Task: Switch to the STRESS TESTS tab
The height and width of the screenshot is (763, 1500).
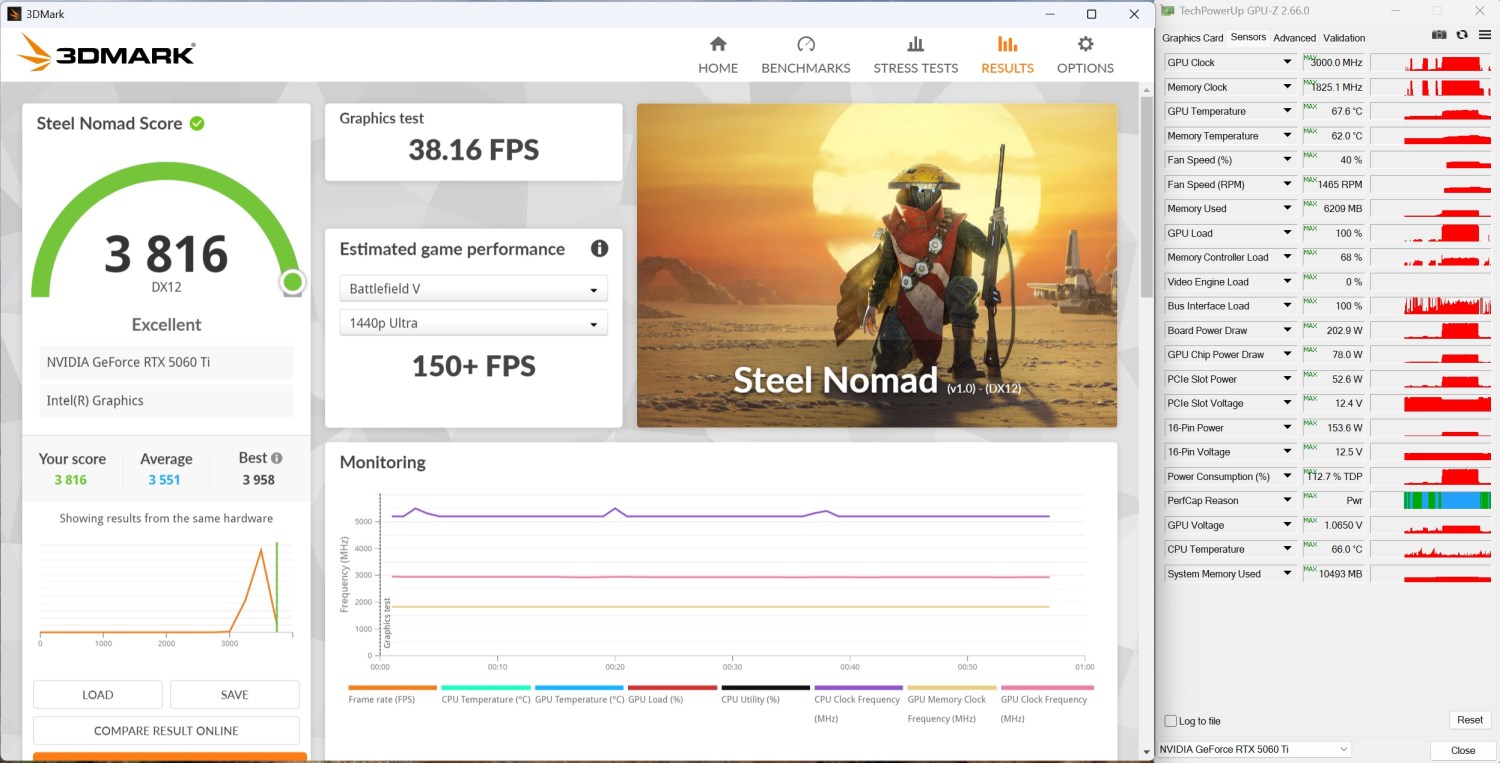Action: (x=916, y=56)
